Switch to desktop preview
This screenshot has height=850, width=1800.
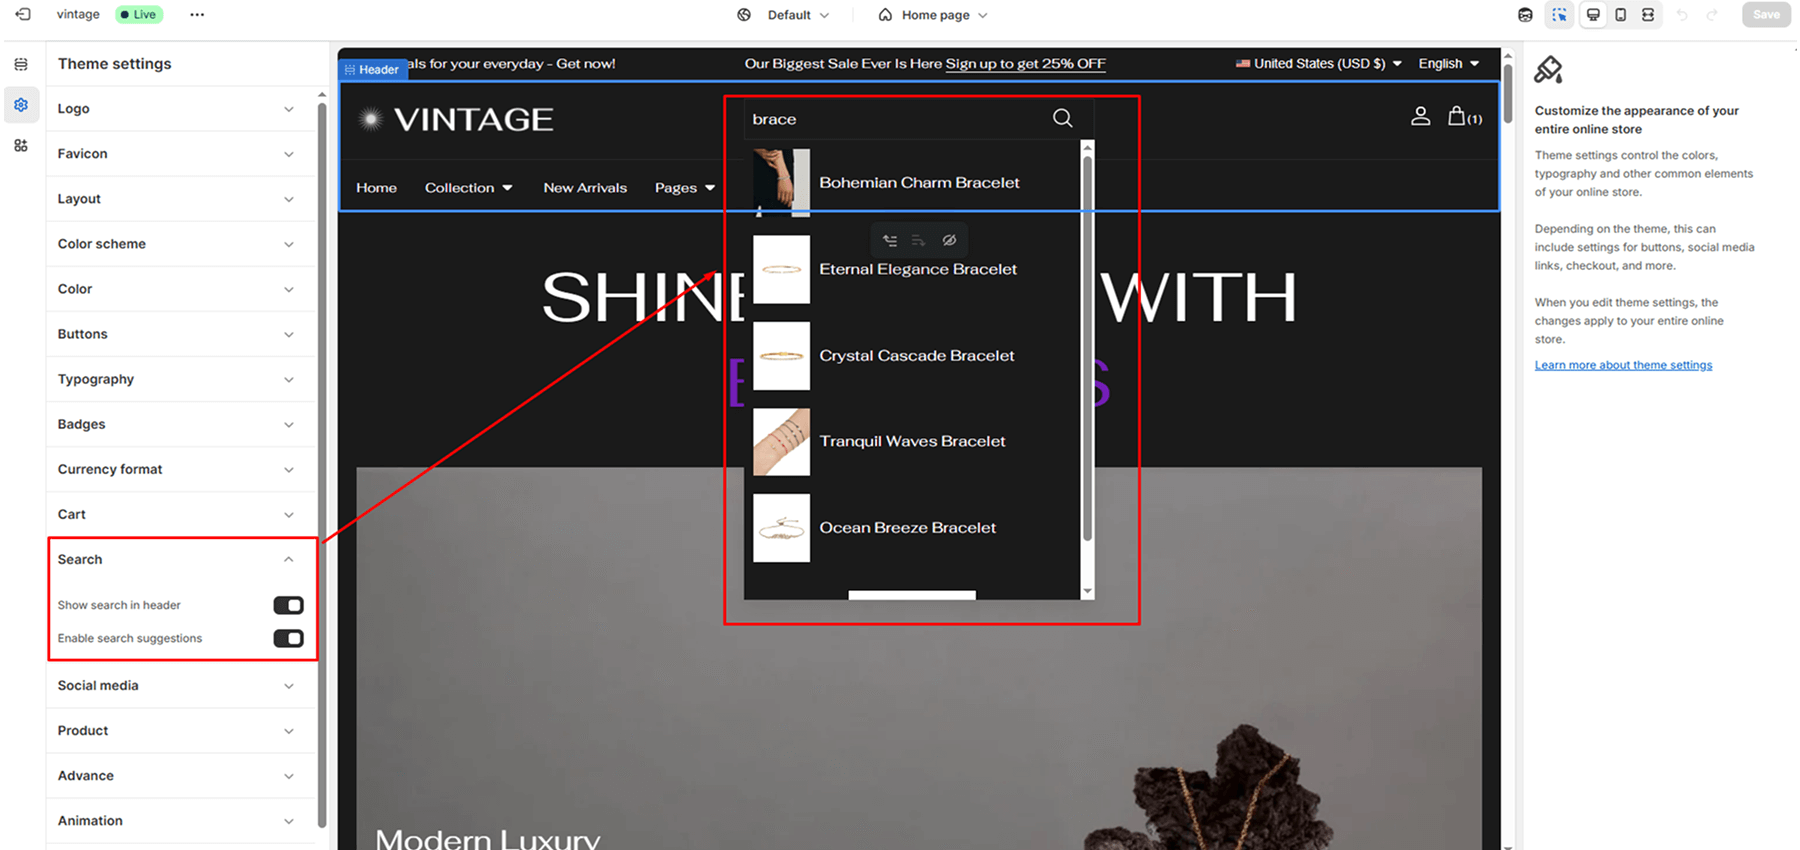(x=1593, y=15)
